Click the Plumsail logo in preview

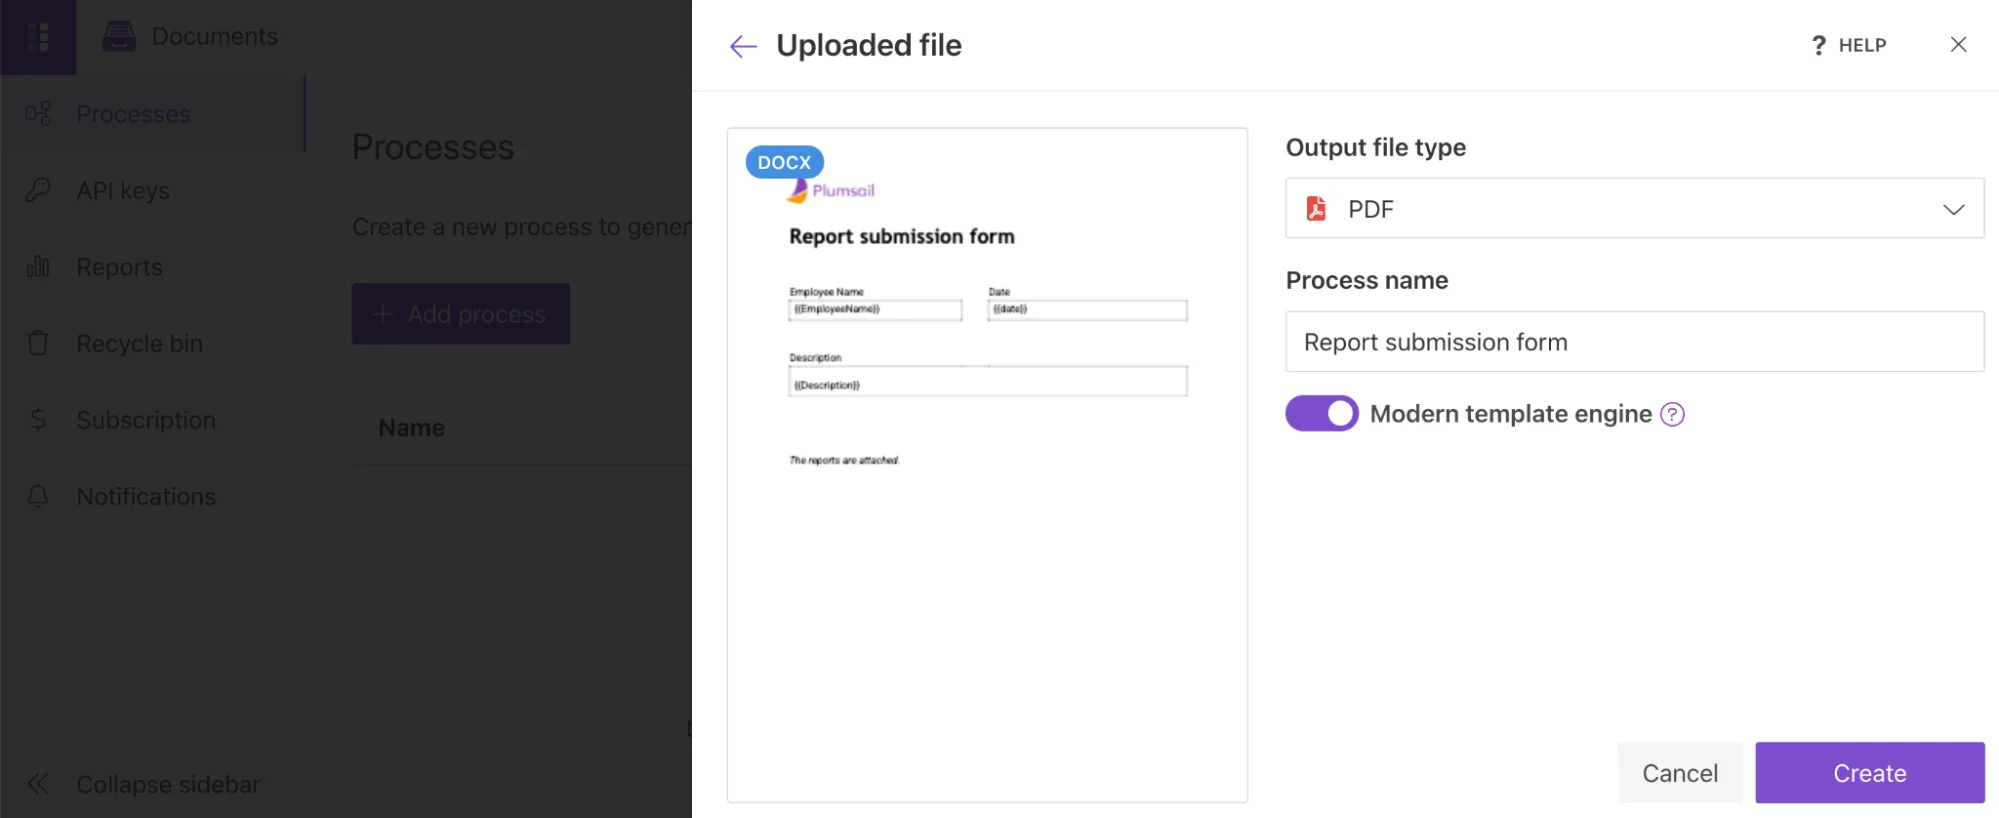[830, 190]
